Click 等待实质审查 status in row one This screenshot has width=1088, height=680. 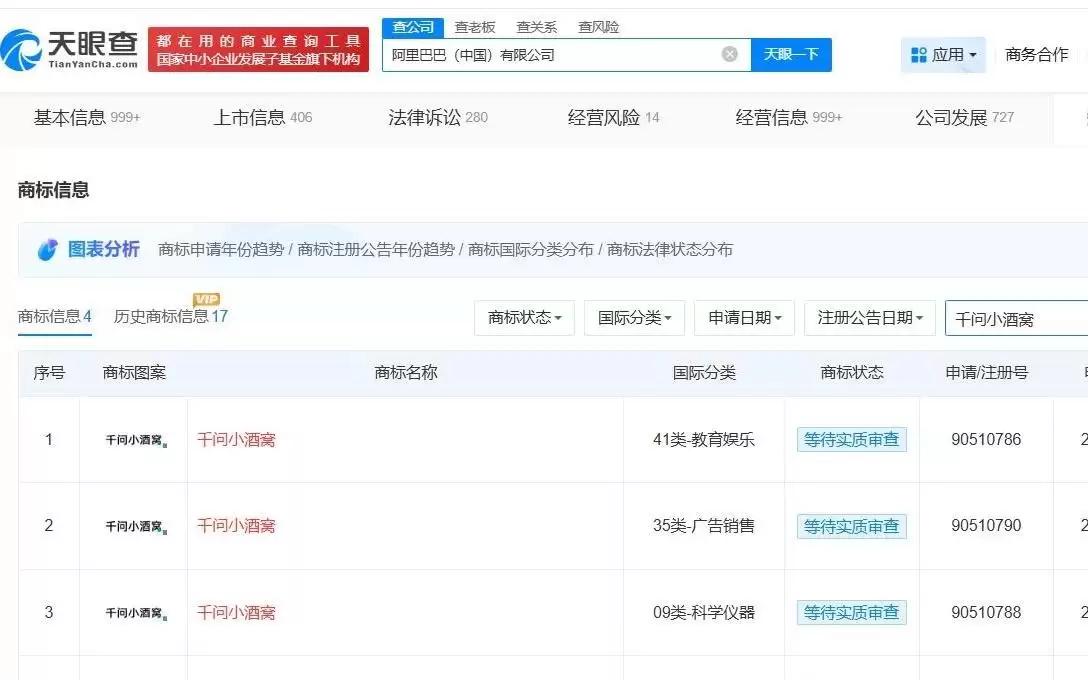pyautogui.click(x=851, y=438)
